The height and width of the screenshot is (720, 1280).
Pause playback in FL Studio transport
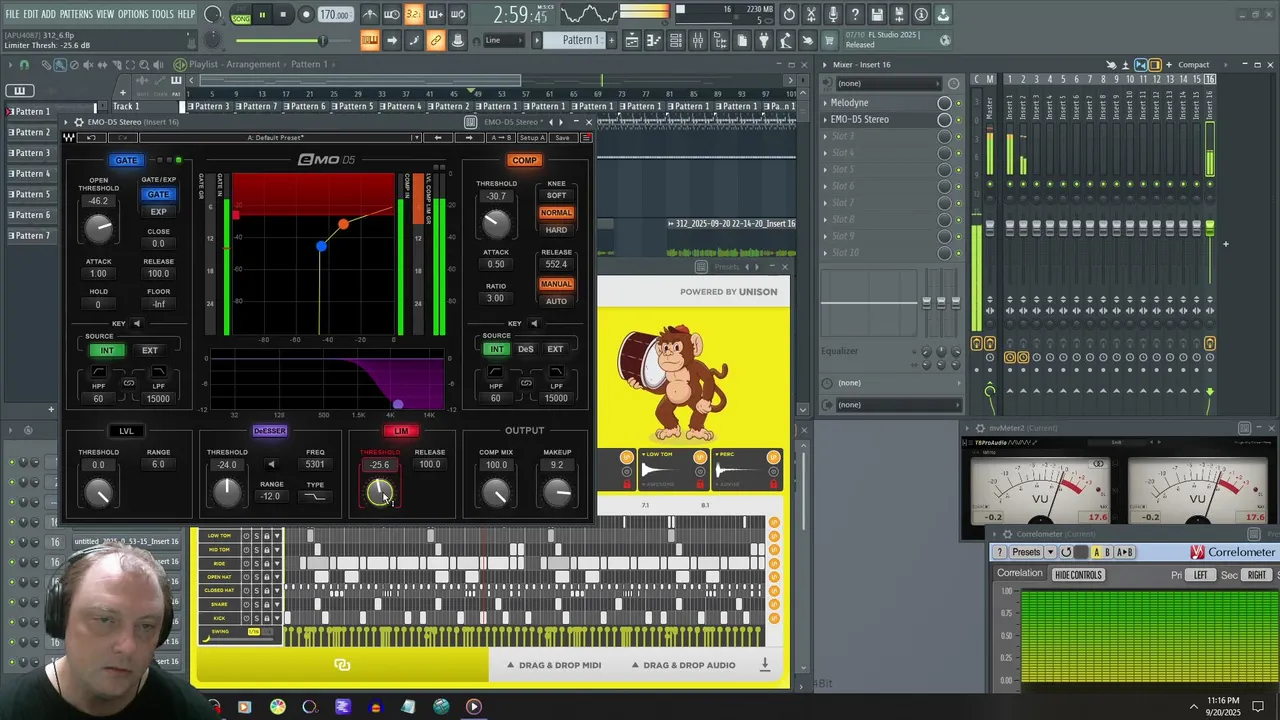(x=262, y=15)
